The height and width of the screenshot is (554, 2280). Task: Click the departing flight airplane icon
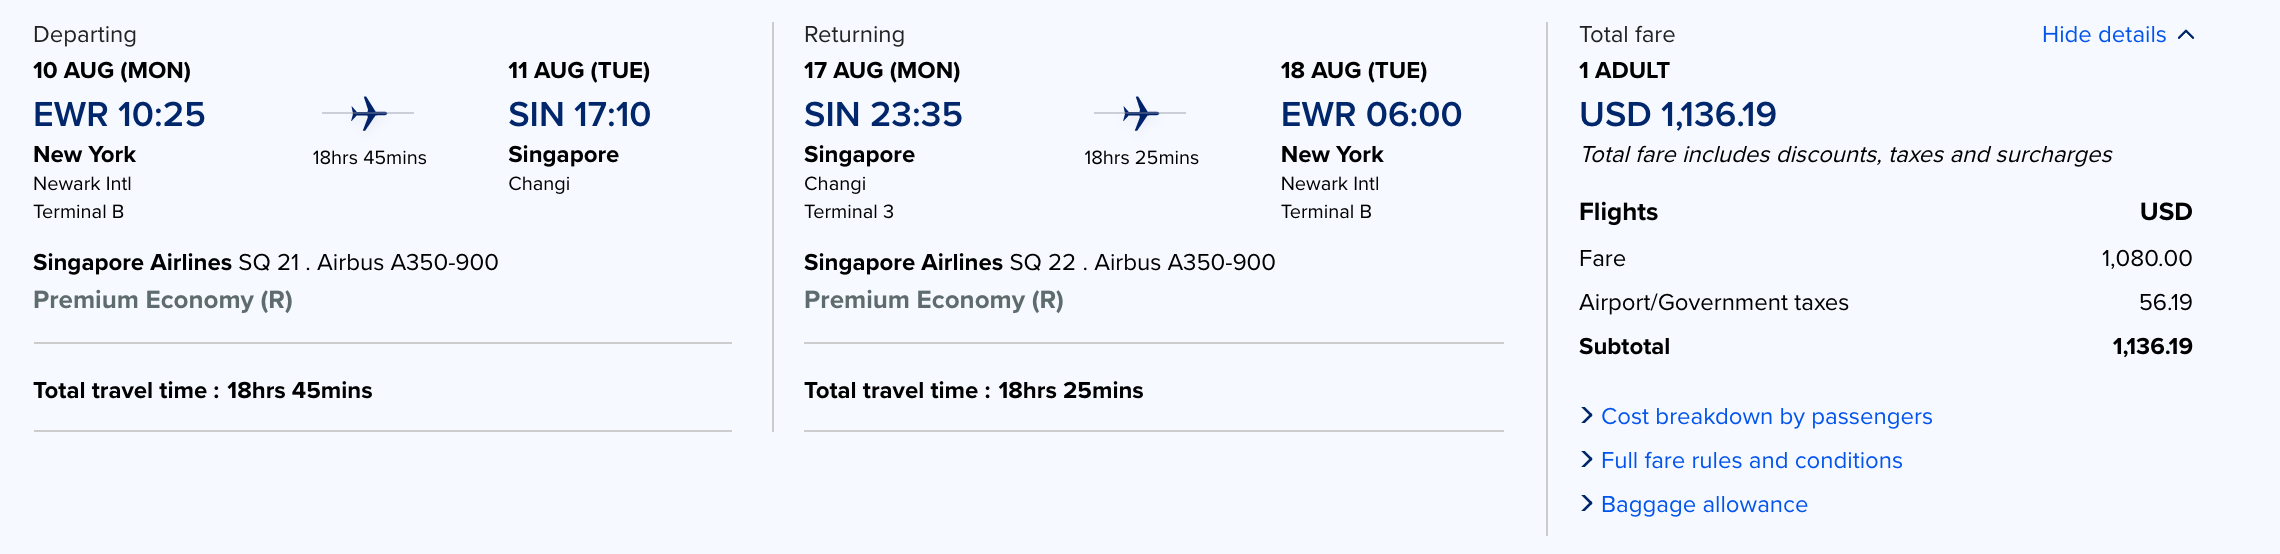tap(368, 114)
